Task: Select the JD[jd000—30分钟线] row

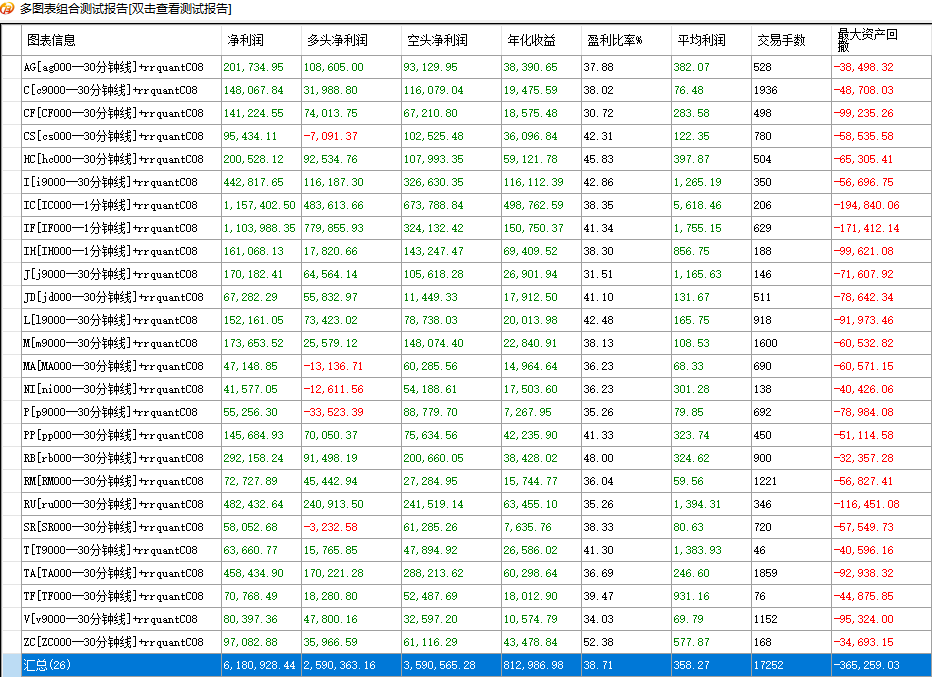Action: (x=466, y=297)
